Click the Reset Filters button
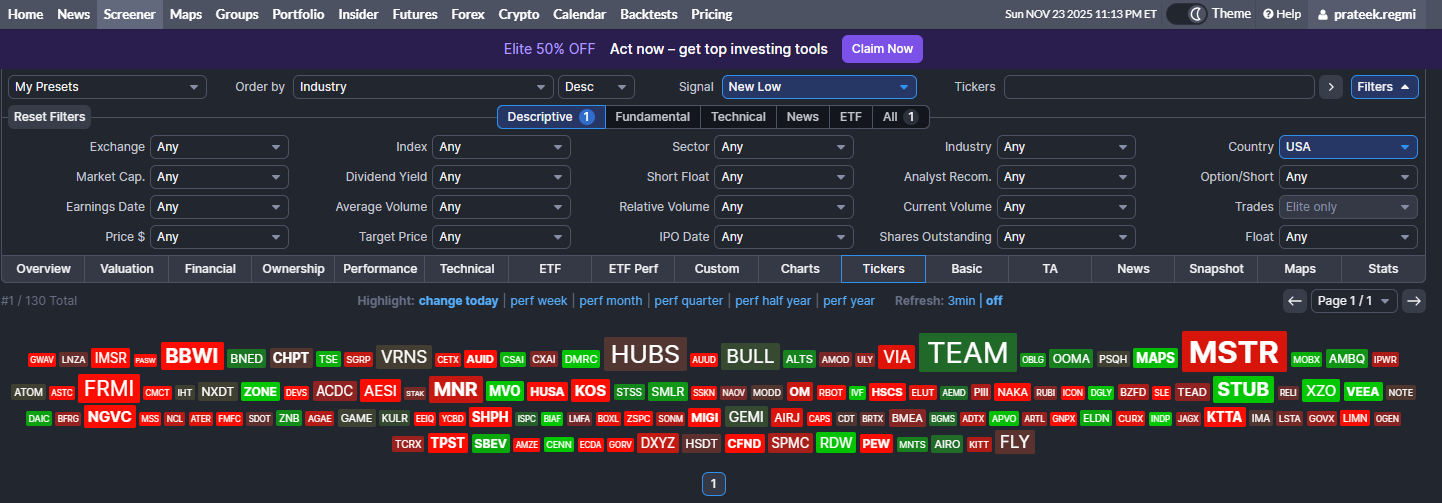Viewport: 1442px width, 503px height. [x=49, y=117]
